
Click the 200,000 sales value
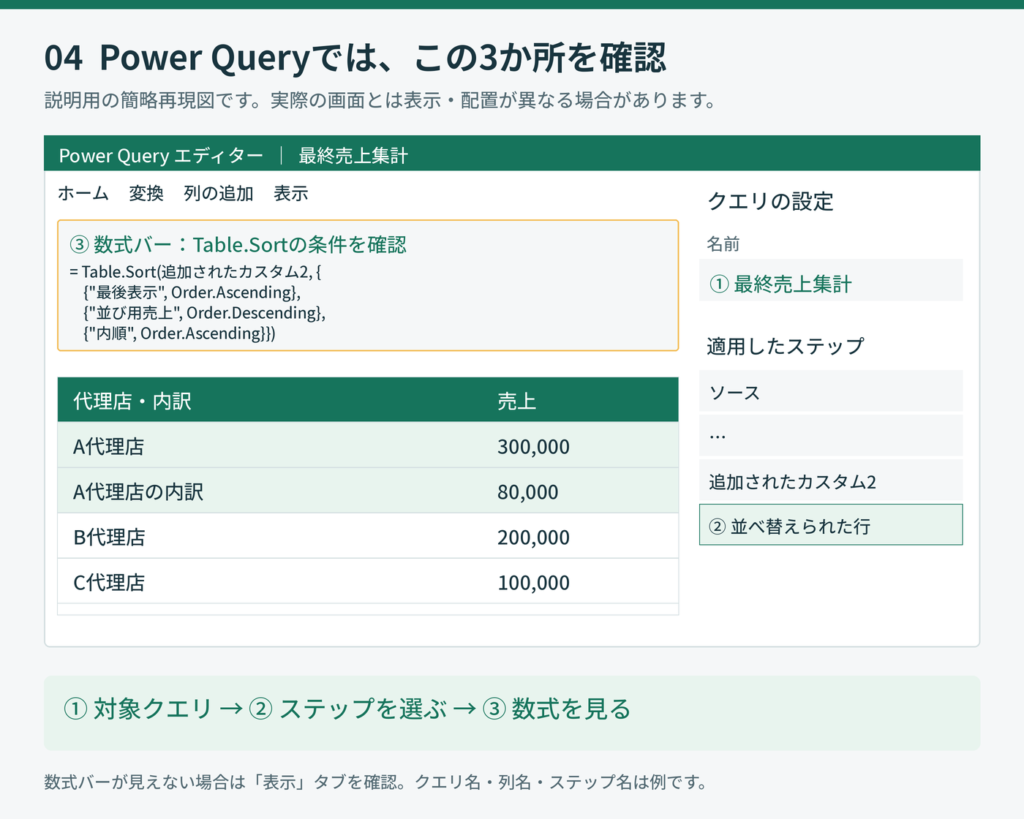click(x=534, y=537)
